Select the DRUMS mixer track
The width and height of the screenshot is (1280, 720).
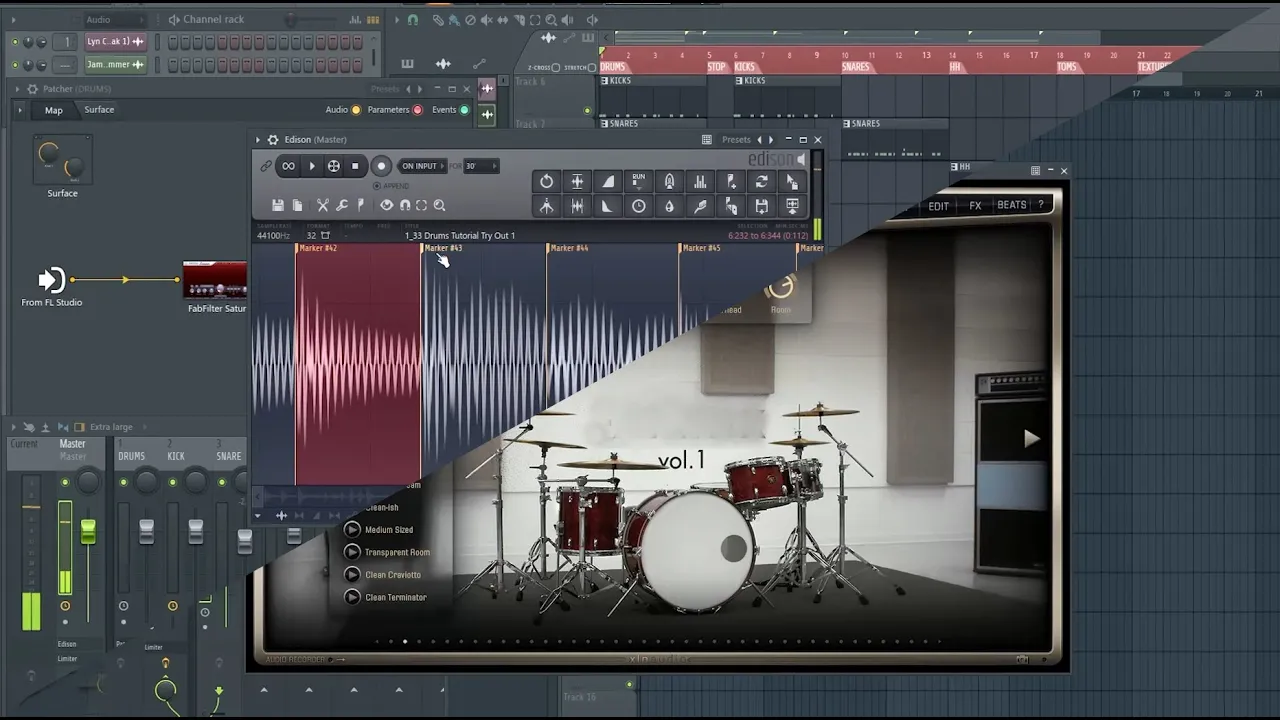[x=131, y=456]
